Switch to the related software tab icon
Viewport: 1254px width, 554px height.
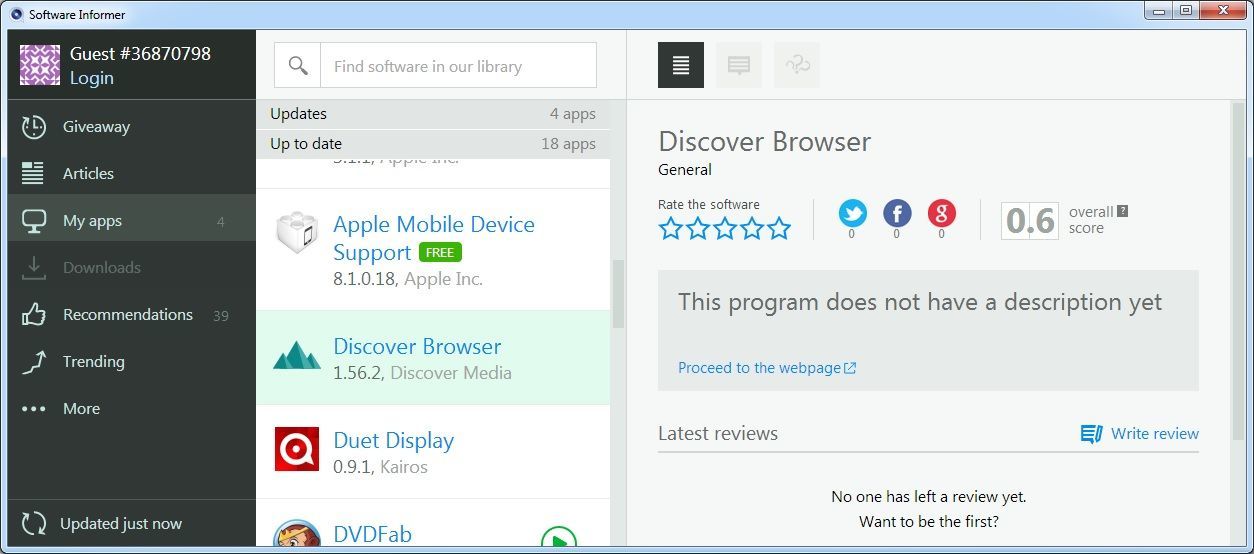[797, 65]
